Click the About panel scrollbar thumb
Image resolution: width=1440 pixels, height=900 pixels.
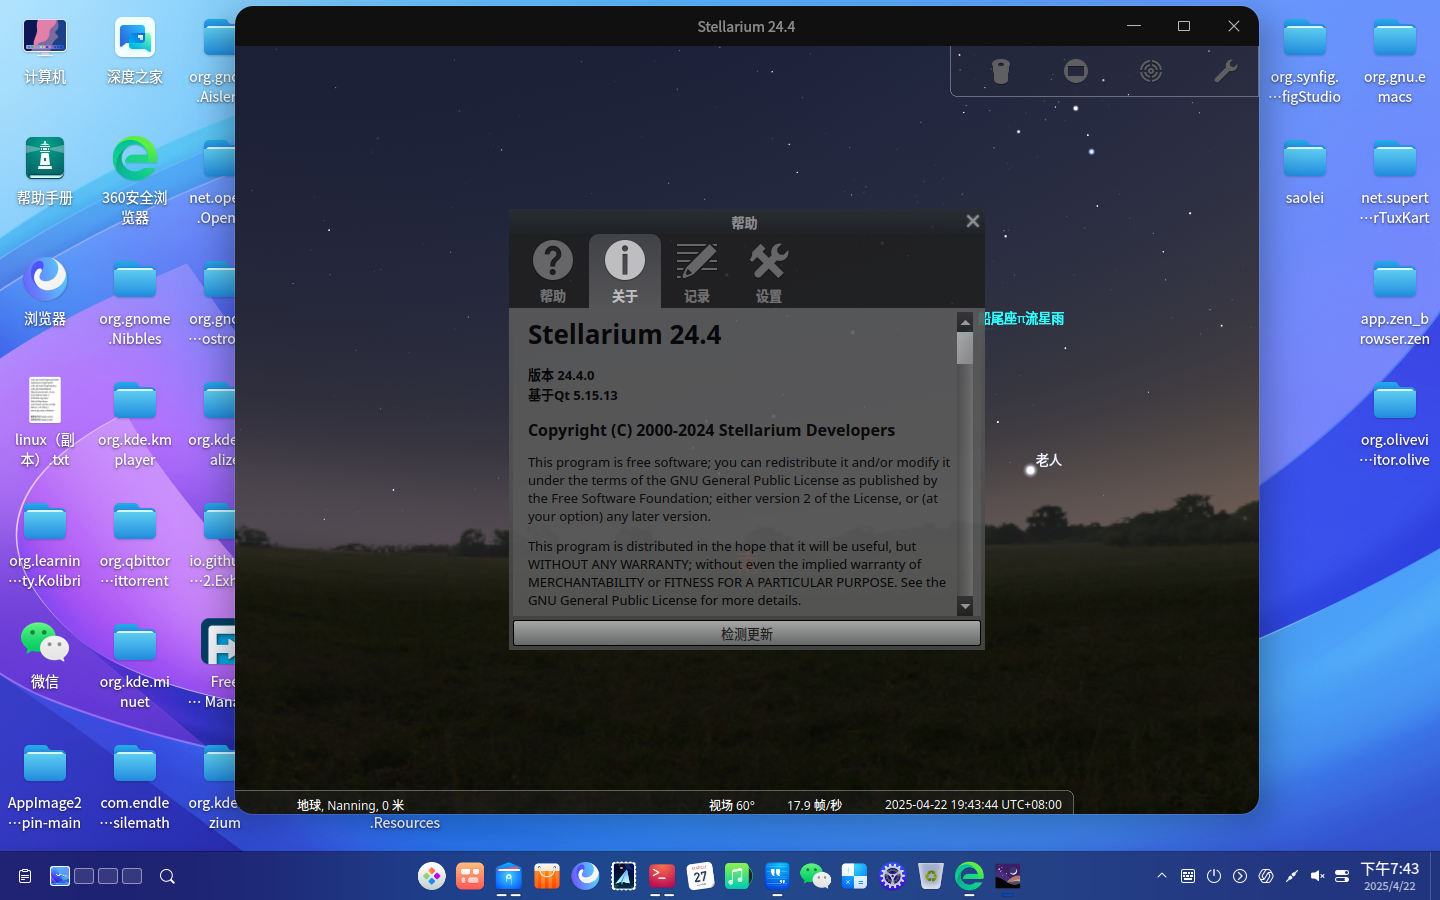pyautogui.click(x=965, y=348)
